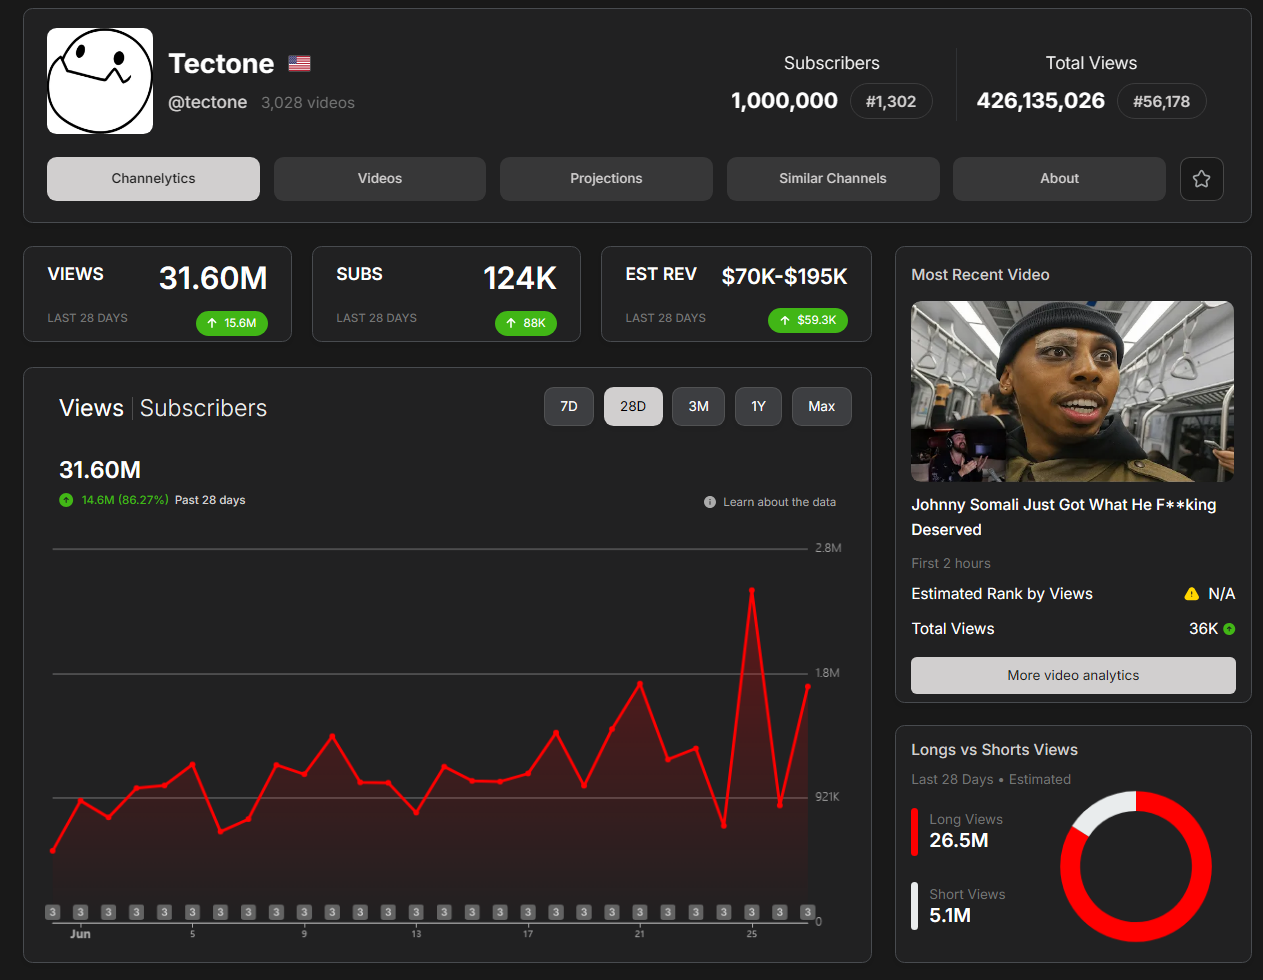Click the green 88K subs change badge
Screen dimensions: 1263x980
(526, 323)
